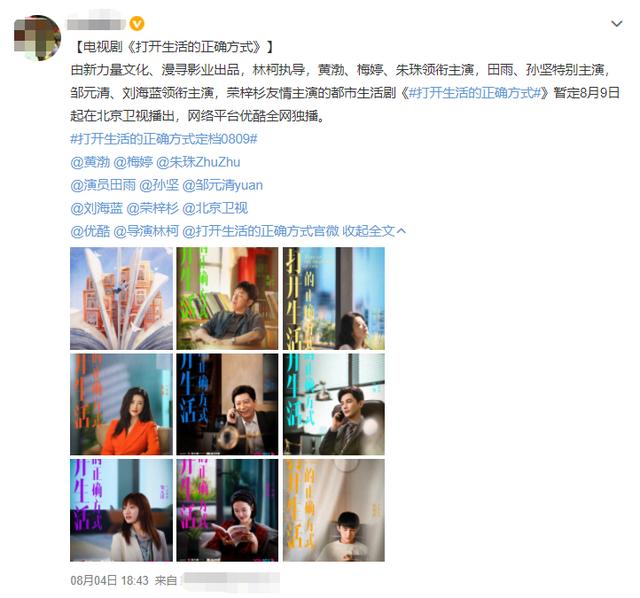Open the @北京卫视 mention

point(215,208)
